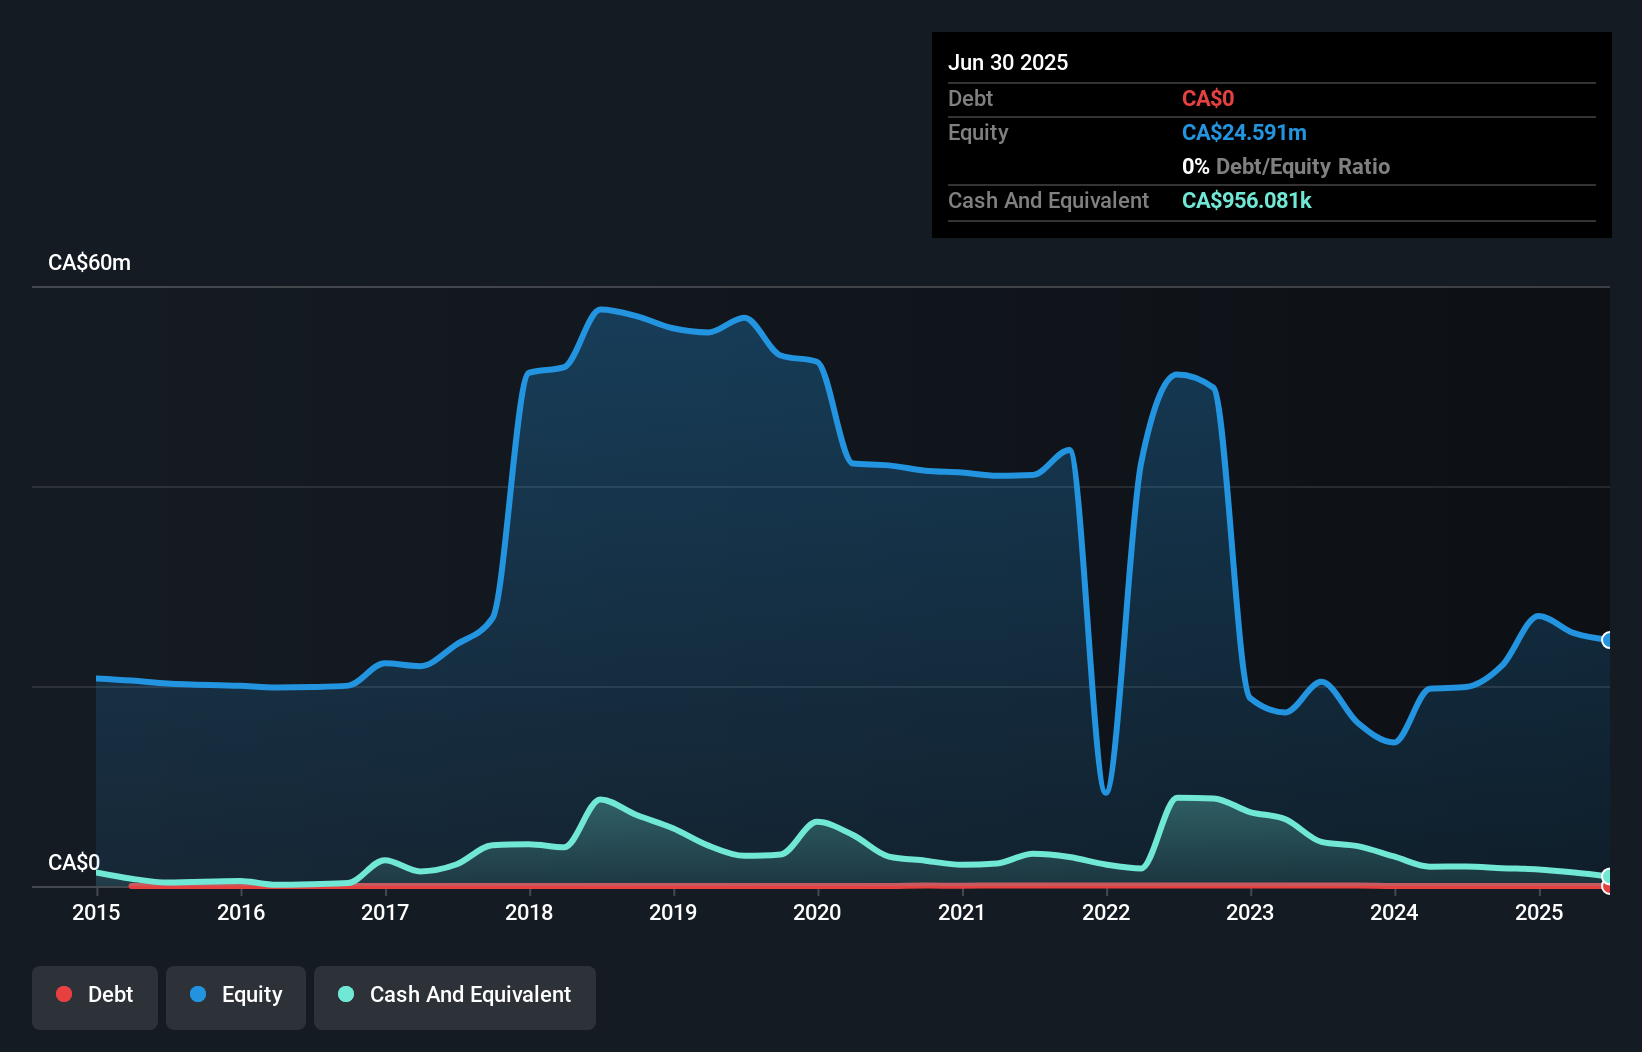
Task: Click the CA$956.081k cash value in tooltip
Action: tap(1246, 200)
